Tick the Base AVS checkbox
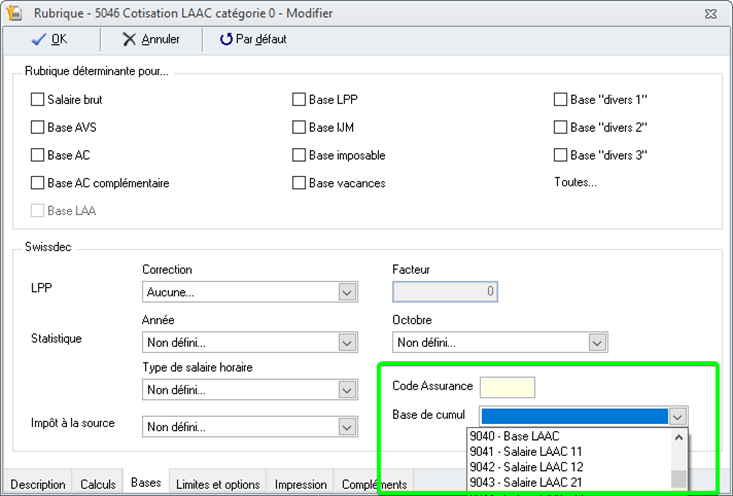 point(38,128)
